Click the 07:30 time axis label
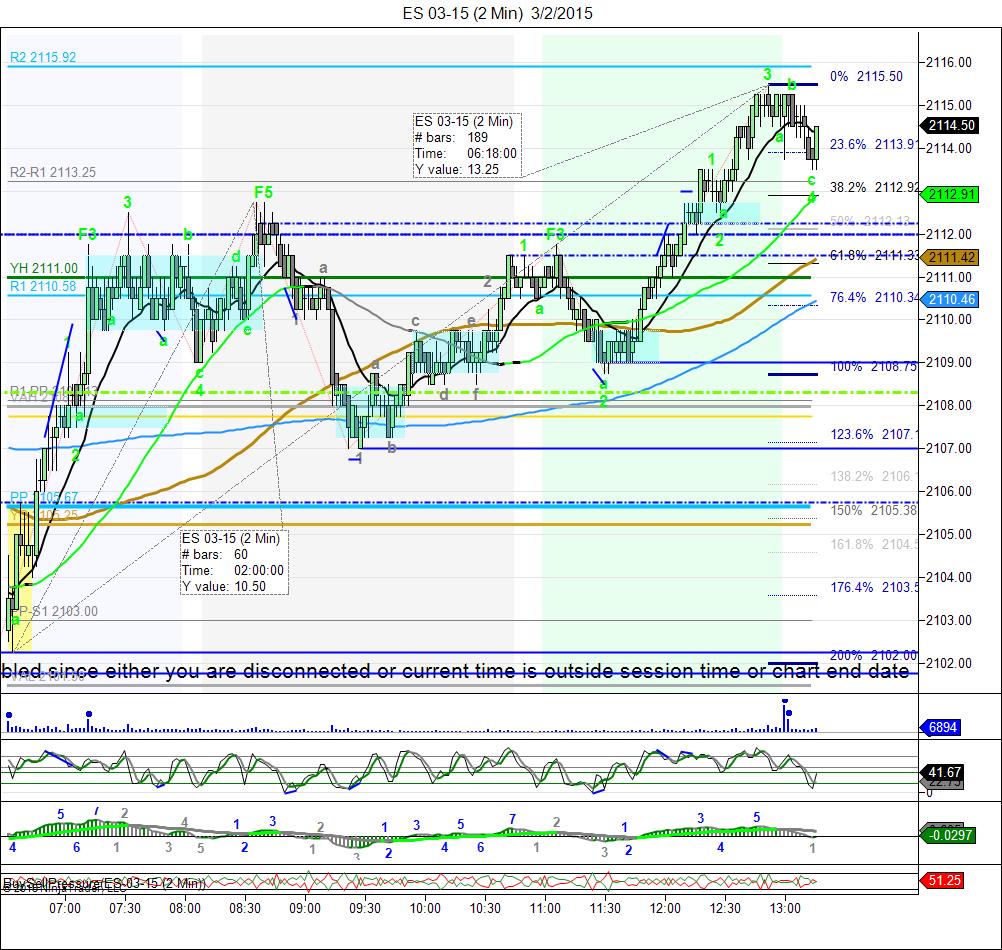Image resolution: width=1002 pixels, height=950 pixels. point(125,908)
